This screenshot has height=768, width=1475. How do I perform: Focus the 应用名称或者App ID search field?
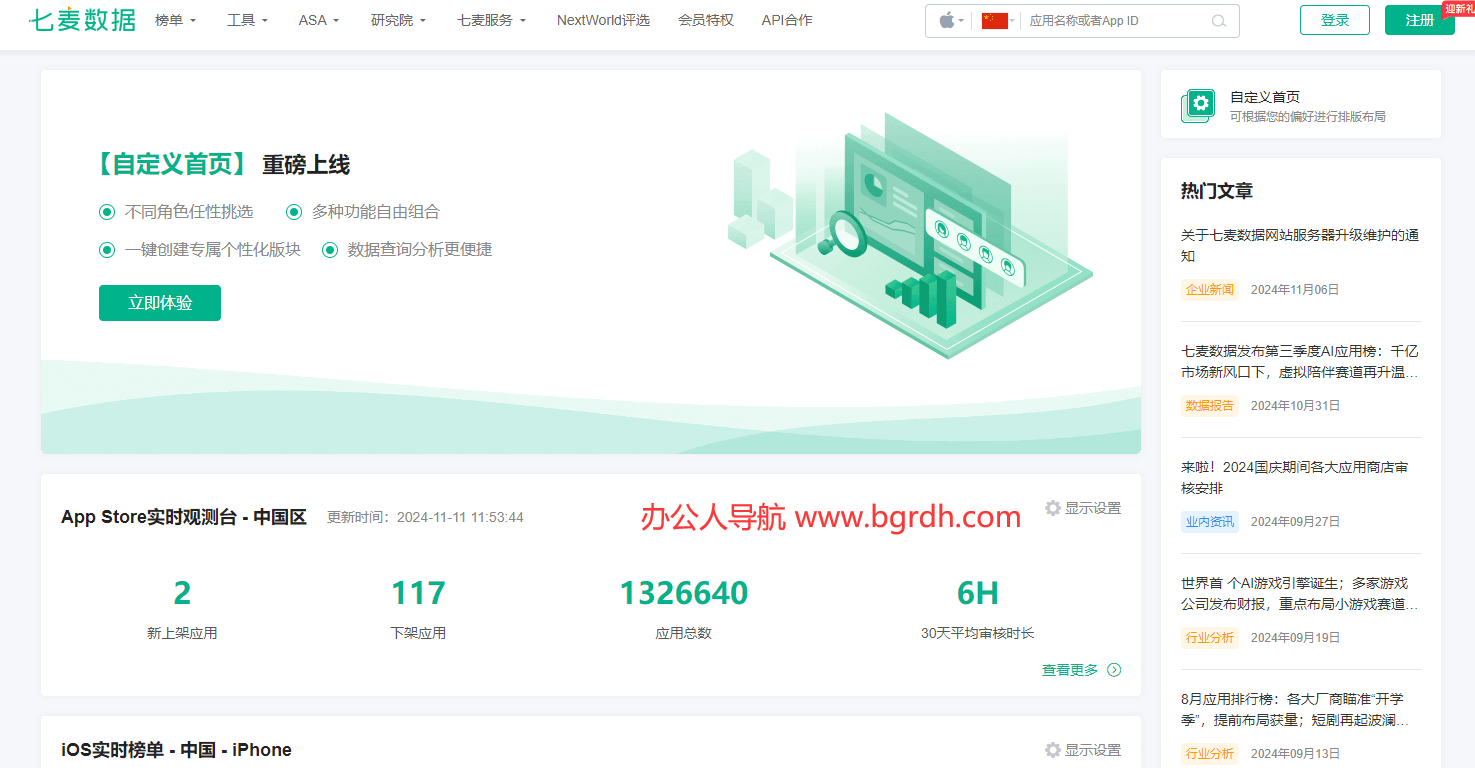click(x=1115, y=21)
